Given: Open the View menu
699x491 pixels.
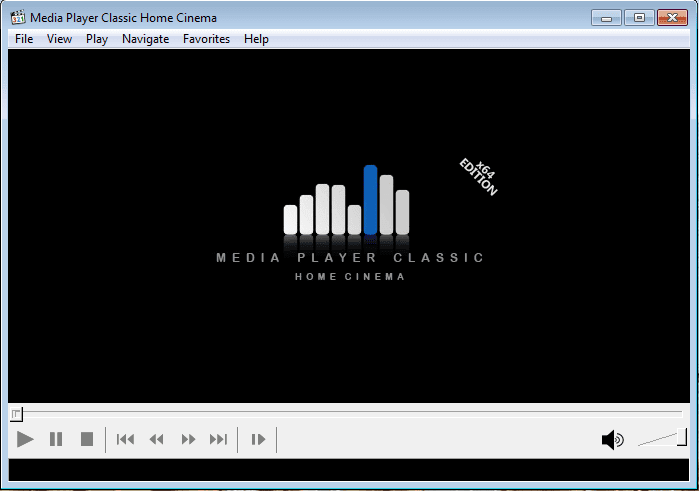Looking at the screenshot, I should [59, 39].
